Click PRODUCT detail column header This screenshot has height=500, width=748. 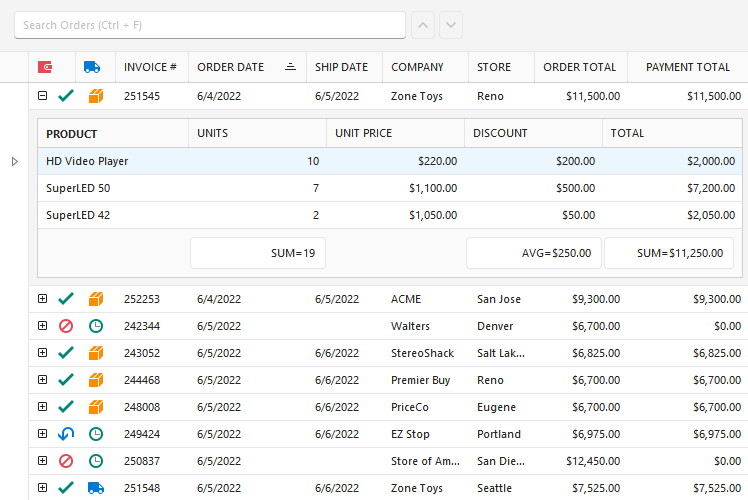113,134
